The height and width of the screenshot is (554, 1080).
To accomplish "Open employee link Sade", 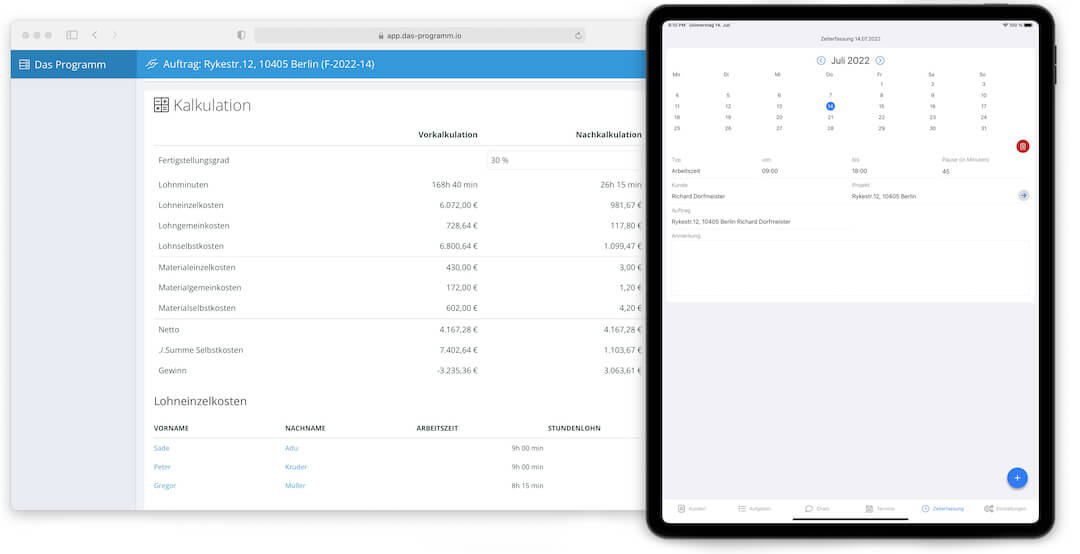I will click(x=161, y=448).
